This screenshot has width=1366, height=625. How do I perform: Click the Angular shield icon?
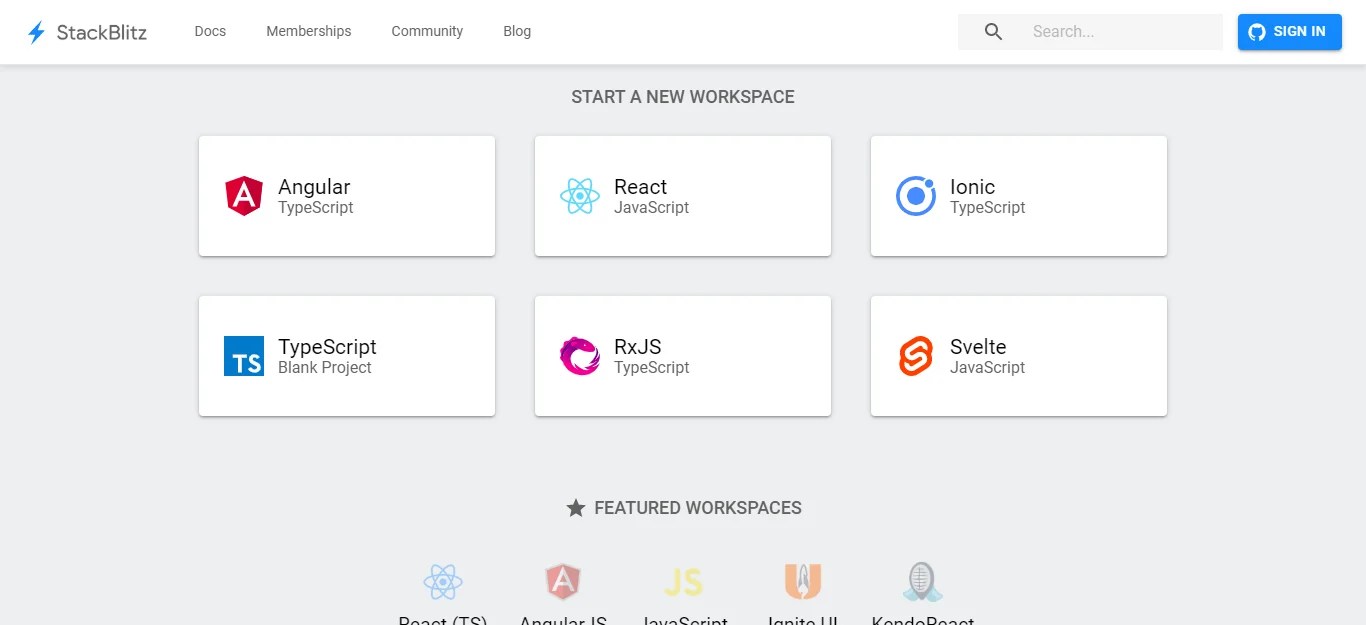(x=244, y=196)
